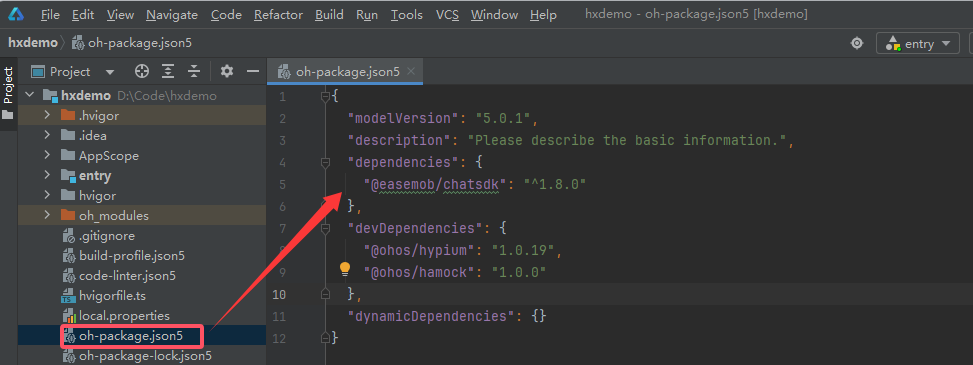The height and width of the screenshot is (365, 973).
Task: Open the Code menu
Action: tap(226, 15)
